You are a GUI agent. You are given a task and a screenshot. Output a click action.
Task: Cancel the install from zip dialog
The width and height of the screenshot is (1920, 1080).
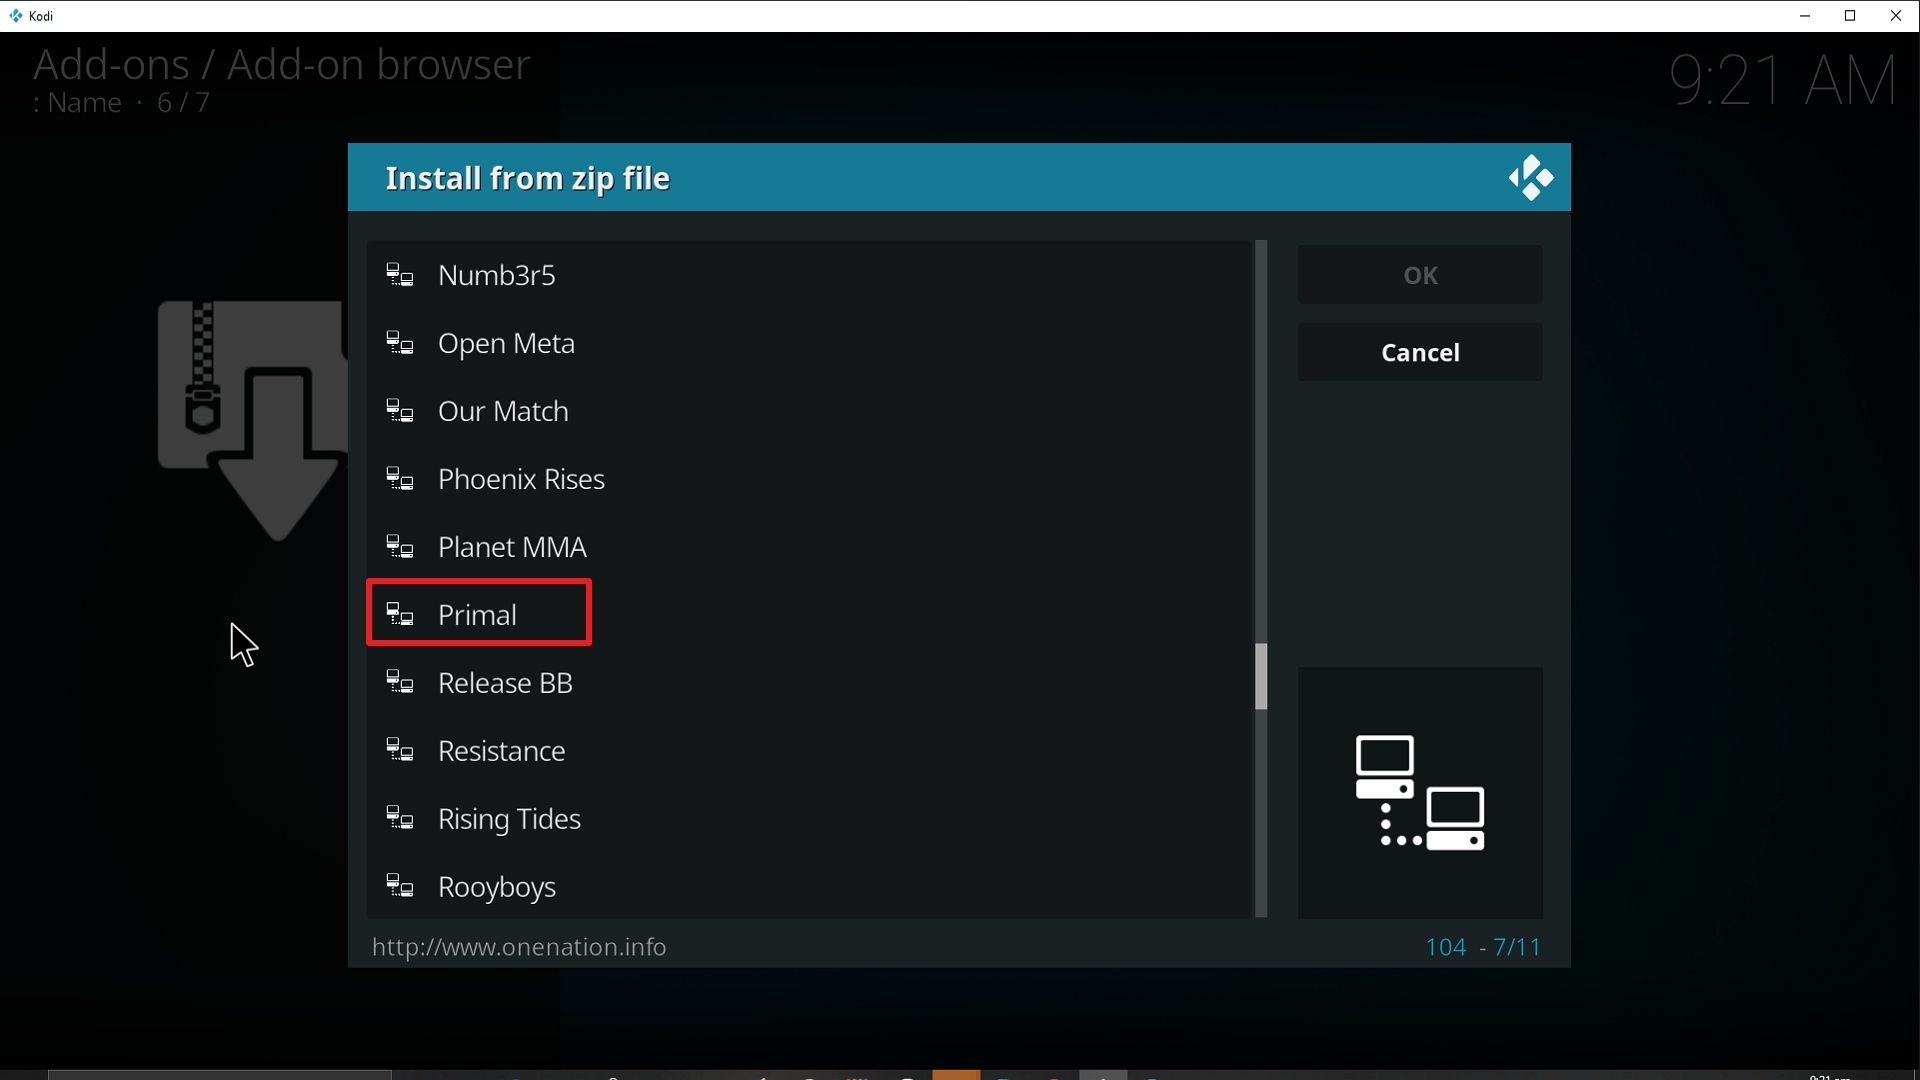click(x=1420, y=352)
